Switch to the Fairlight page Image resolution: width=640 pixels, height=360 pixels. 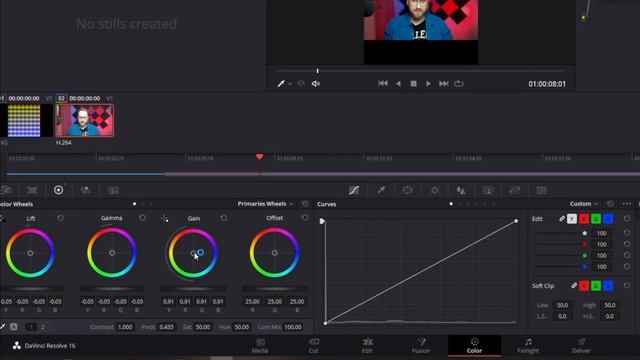coord(528,346)
